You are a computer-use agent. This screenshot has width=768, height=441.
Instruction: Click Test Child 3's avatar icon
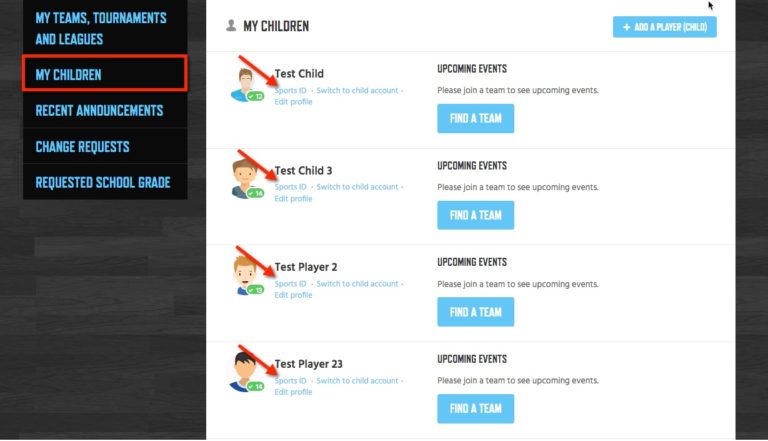coord(244,178)
